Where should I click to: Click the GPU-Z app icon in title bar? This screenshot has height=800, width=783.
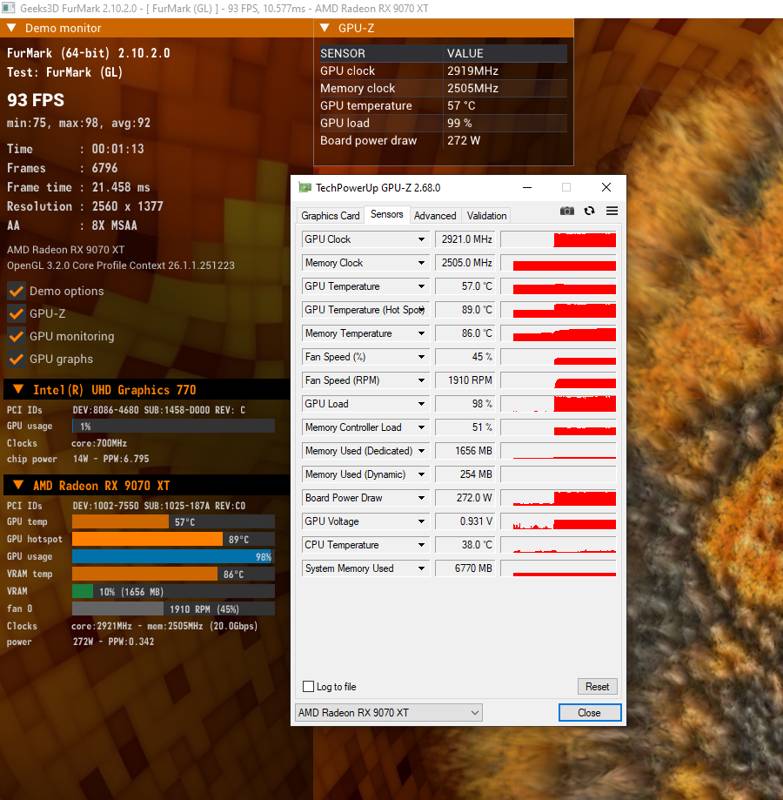(305, 188)
